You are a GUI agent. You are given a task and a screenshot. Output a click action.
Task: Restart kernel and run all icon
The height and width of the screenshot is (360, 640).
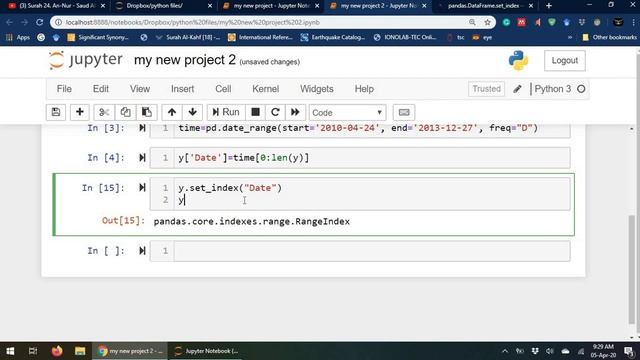[295, 112]
